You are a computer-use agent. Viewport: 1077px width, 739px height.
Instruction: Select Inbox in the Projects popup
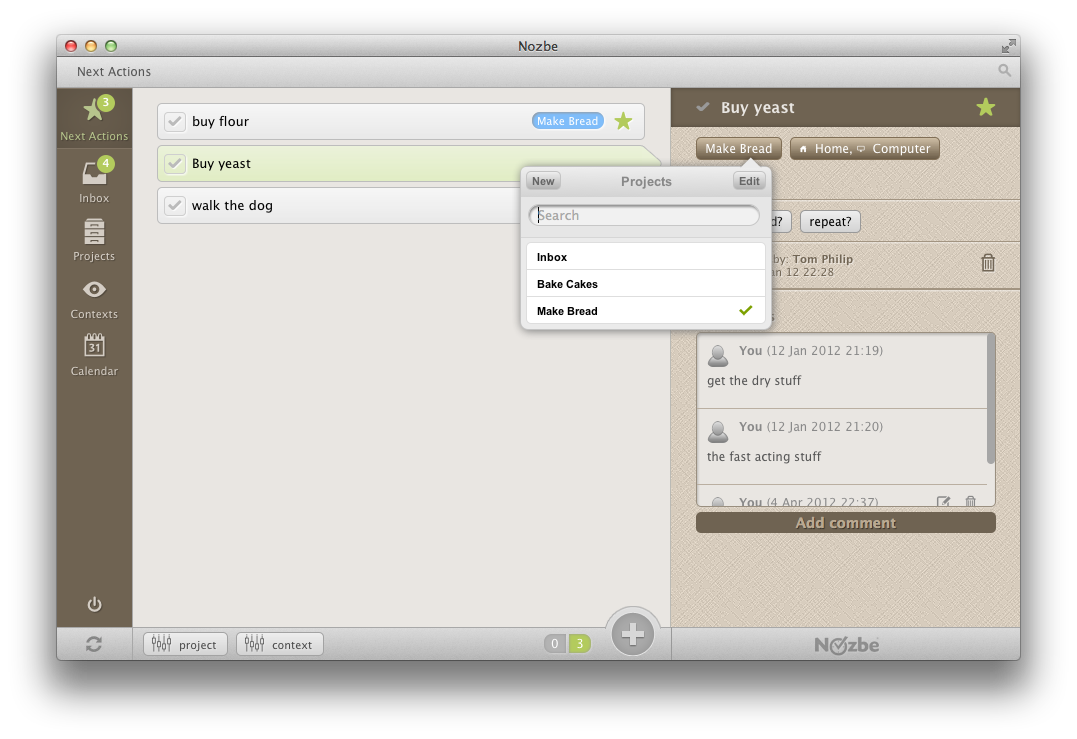pos(646,257)
